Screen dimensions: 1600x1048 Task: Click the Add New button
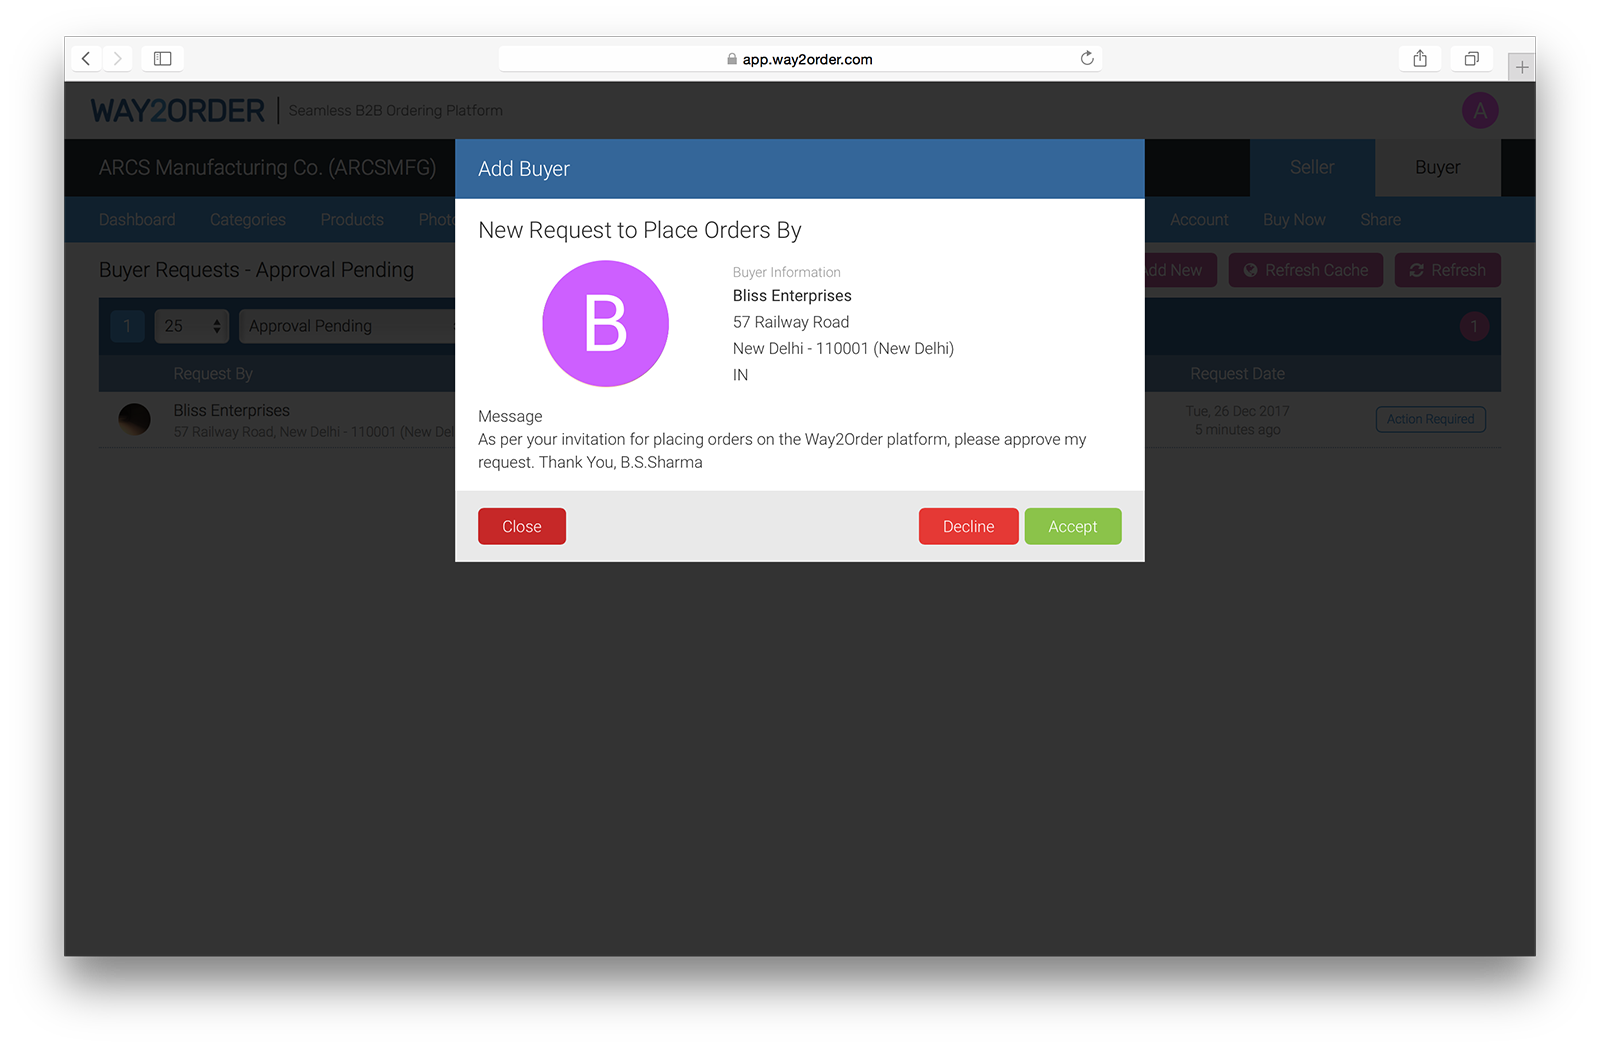point(1180,270)
